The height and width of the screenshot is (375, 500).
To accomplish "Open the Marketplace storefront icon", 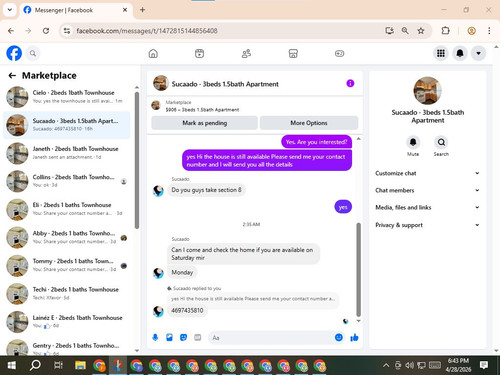I will (293, 53).
